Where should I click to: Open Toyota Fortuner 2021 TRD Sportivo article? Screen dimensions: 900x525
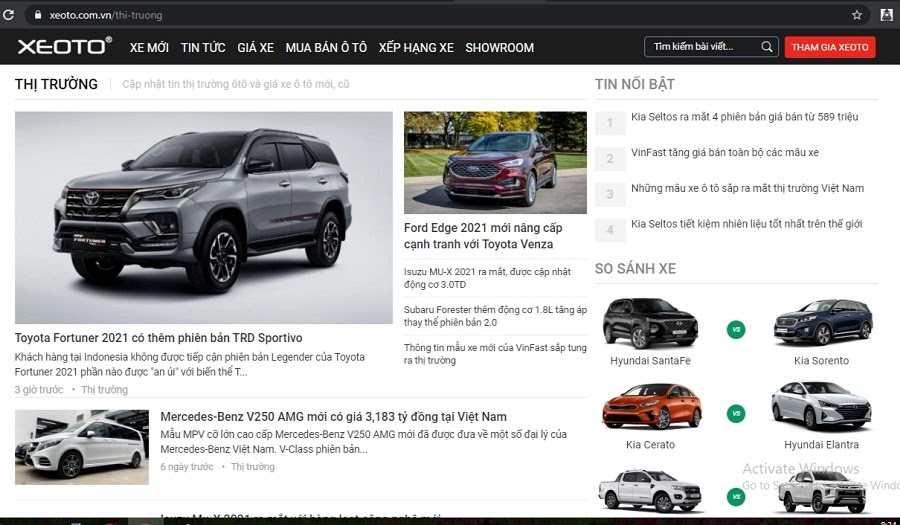tap(159, 338)
